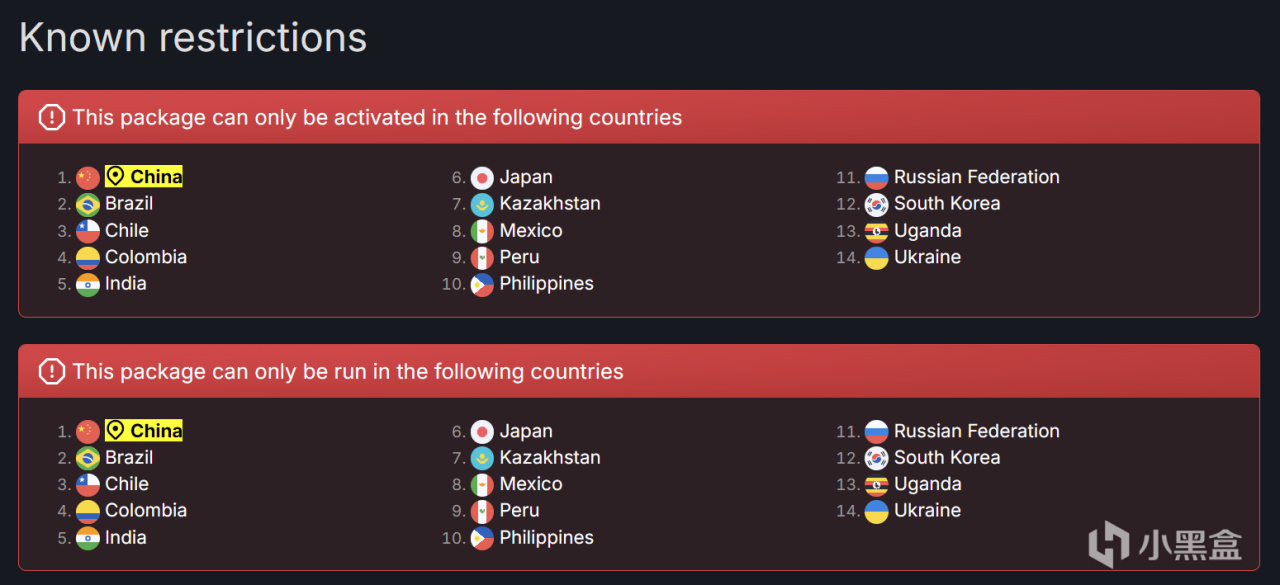Click South Korea flag in activation list
This screenshot has height=585, width=1280.
876,204
